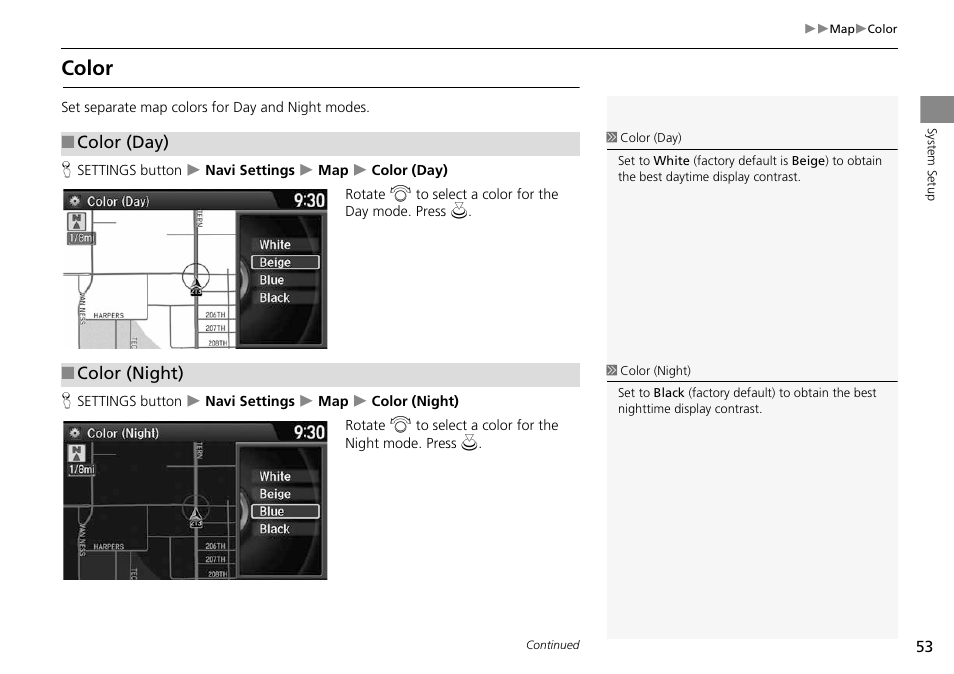
Task: Click the note icon beside Color (Night) sidebar
Action: [611, 370]
